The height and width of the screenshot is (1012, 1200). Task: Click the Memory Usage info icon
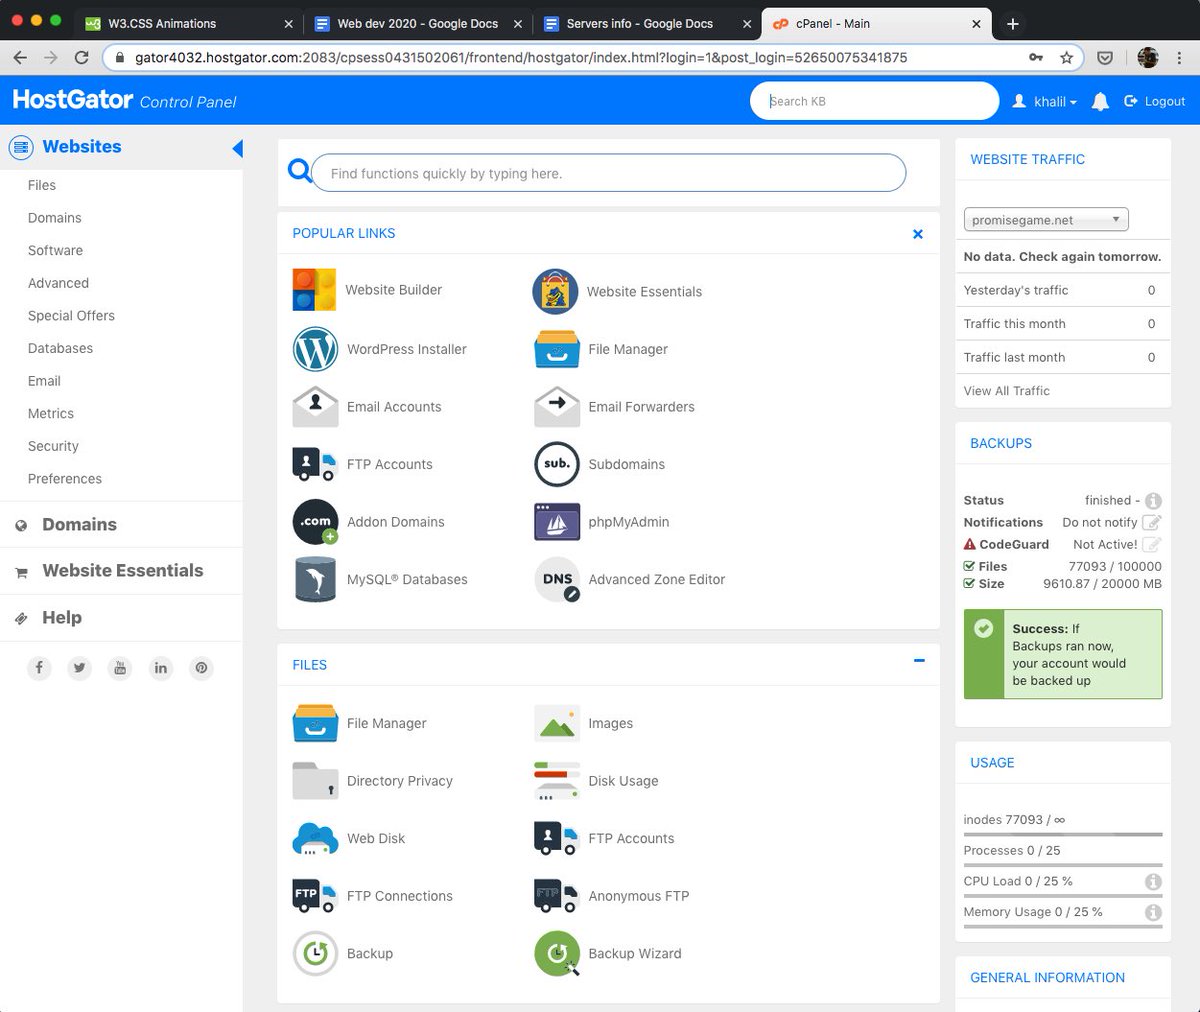click(1153, 913)
